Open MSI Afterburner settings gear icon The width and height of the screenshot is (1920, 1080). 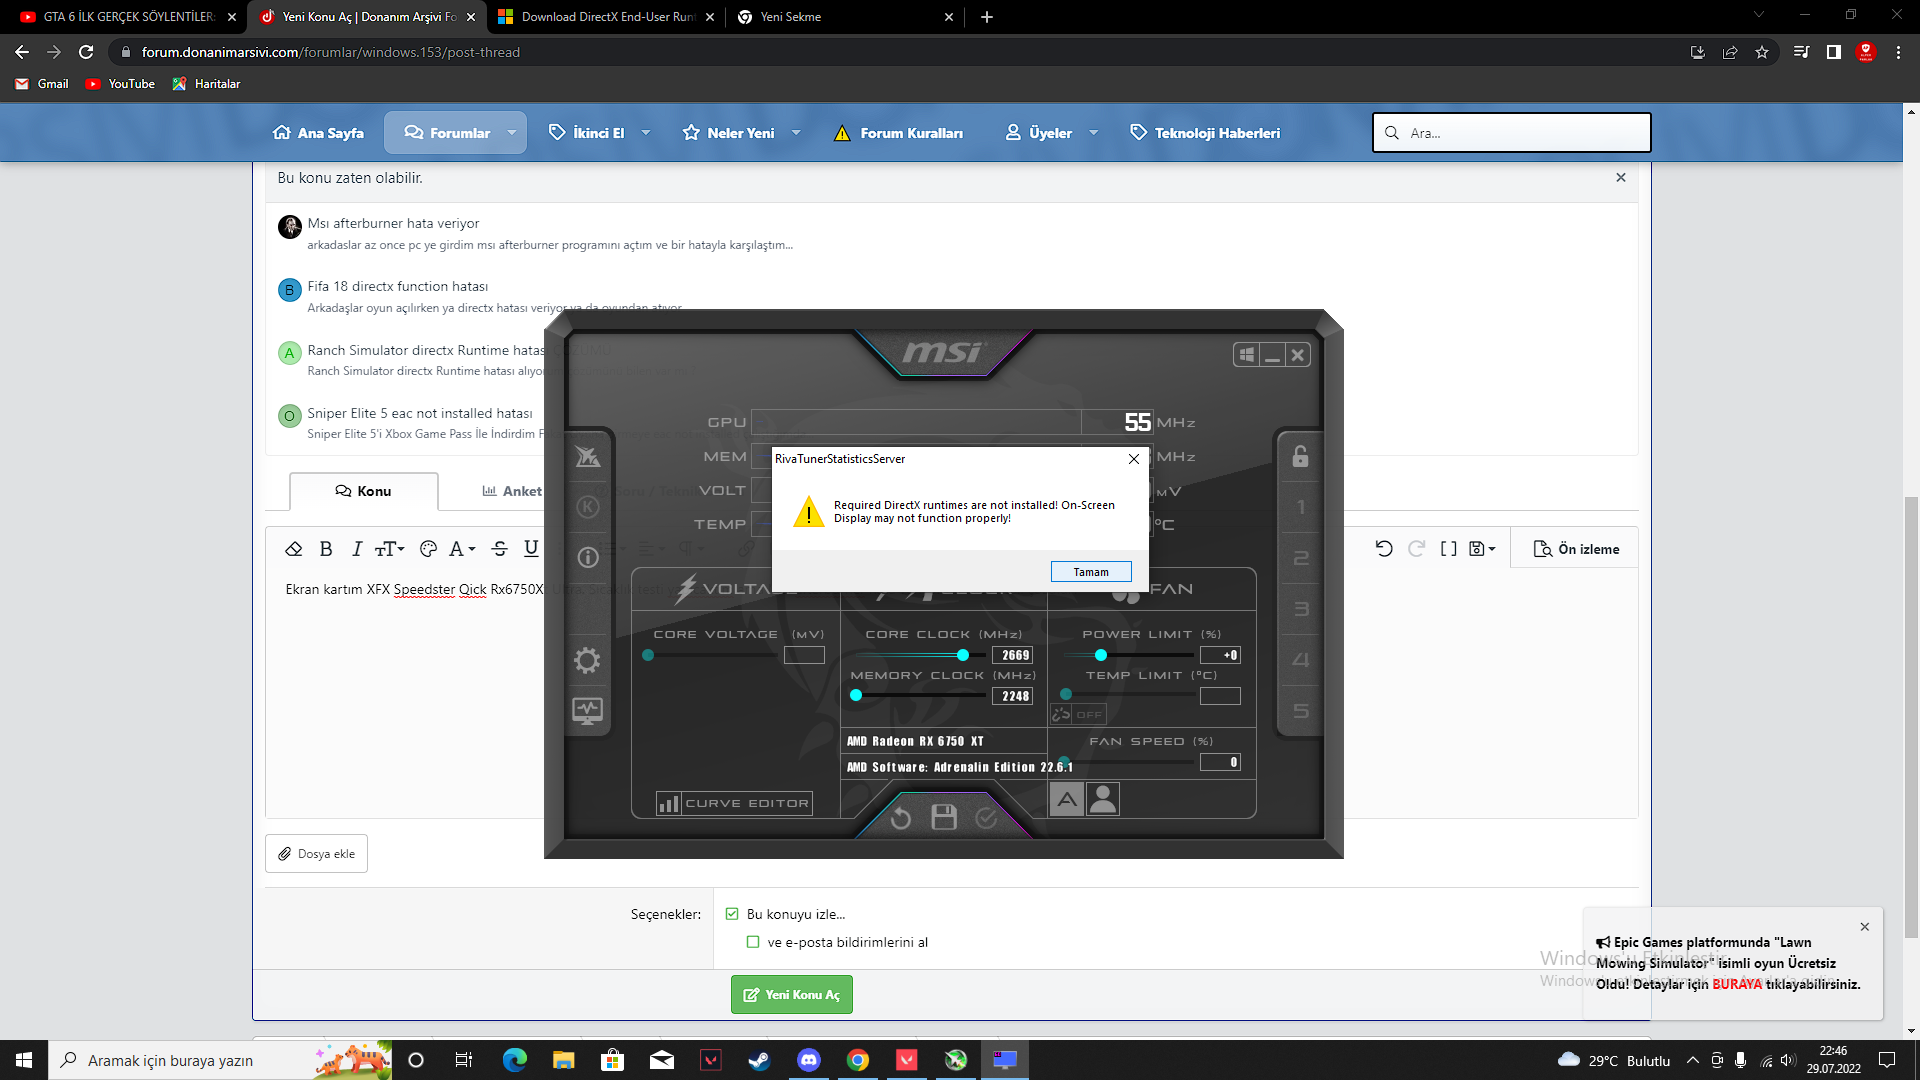tap(587, 660)
